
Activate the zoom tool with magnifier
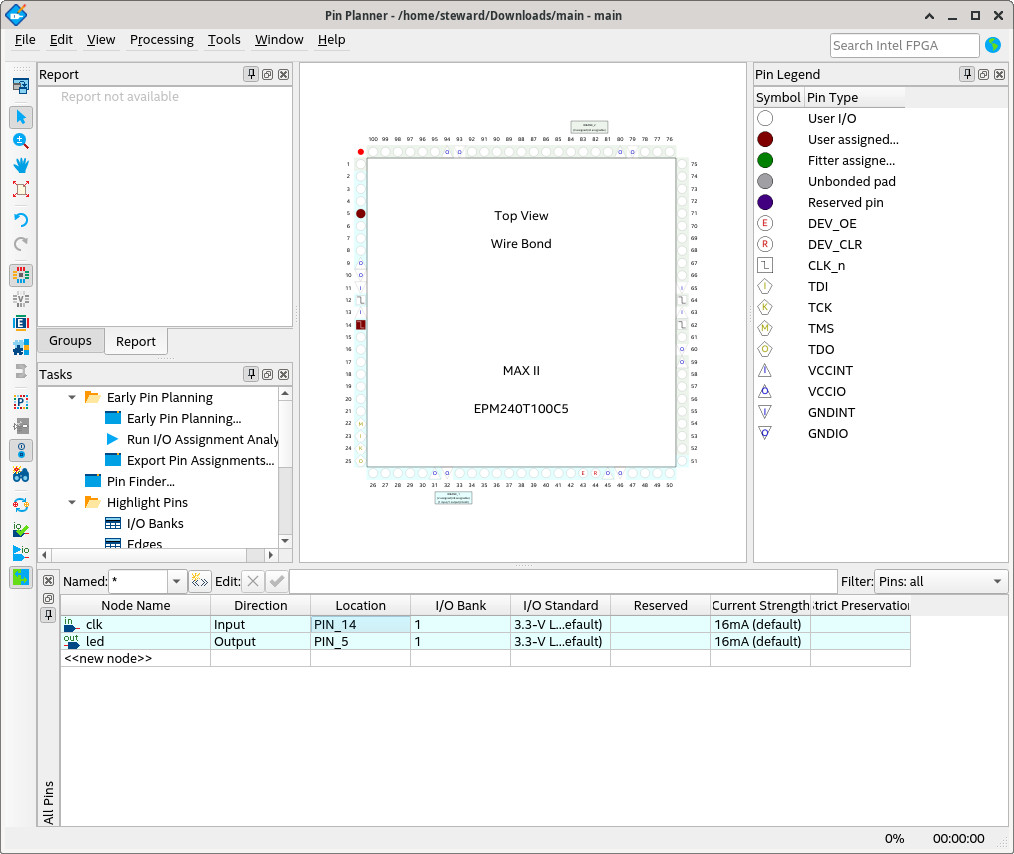click(x=21, y=141)
